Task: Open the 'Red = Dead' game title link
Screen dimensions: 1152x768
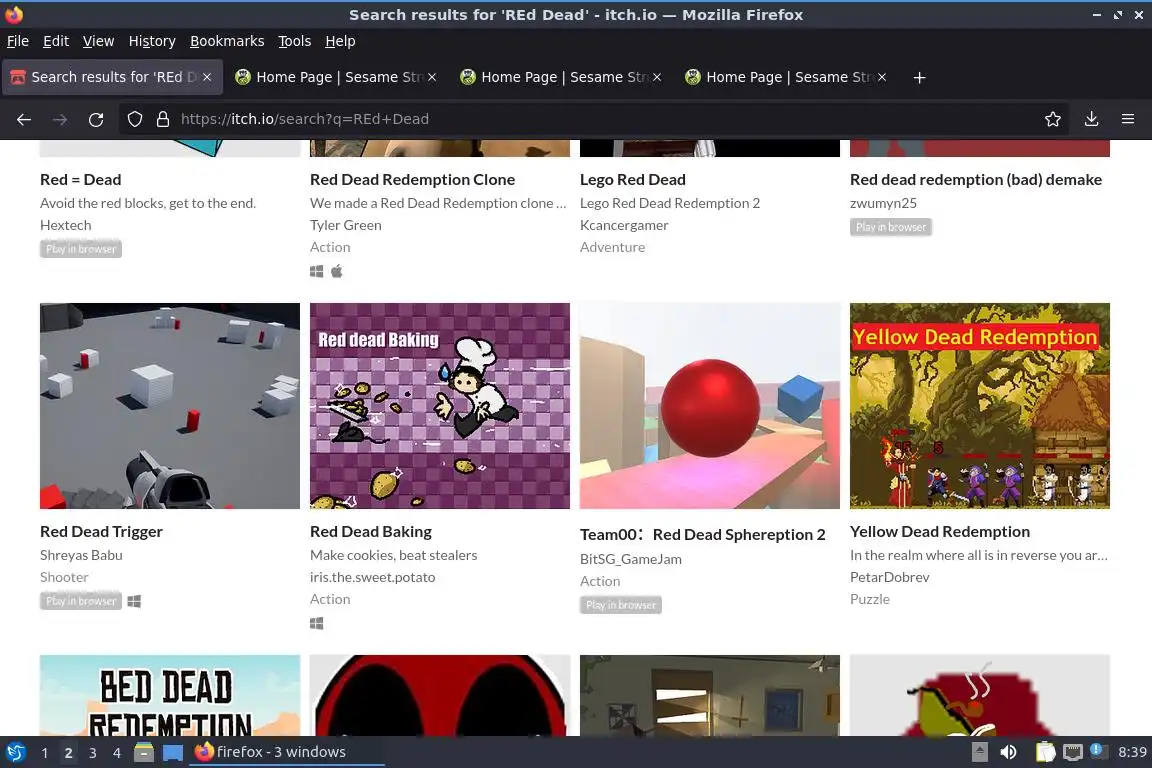Action: click(81, 179)
